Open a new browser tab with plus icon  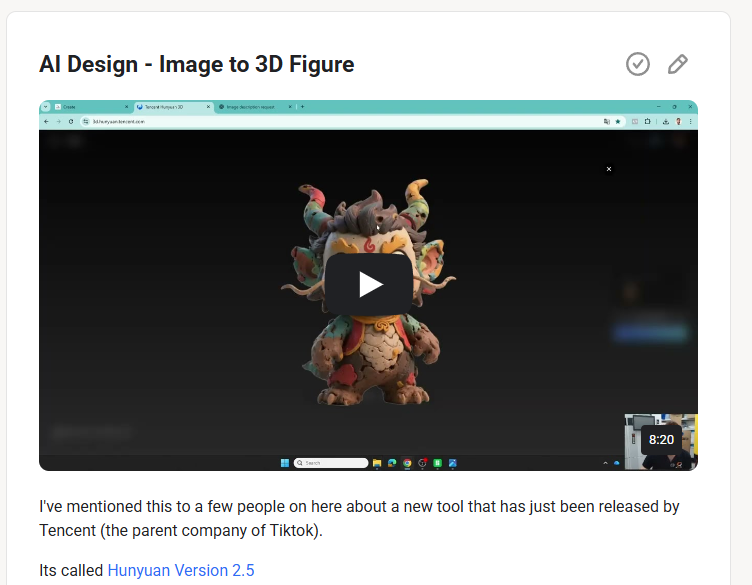pyautogui.click(x=303, y=106)
